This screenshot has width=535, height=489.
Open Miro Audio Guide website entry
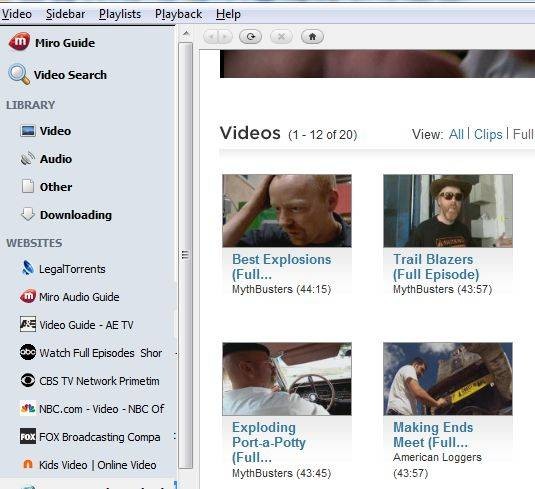click(79, 297)
